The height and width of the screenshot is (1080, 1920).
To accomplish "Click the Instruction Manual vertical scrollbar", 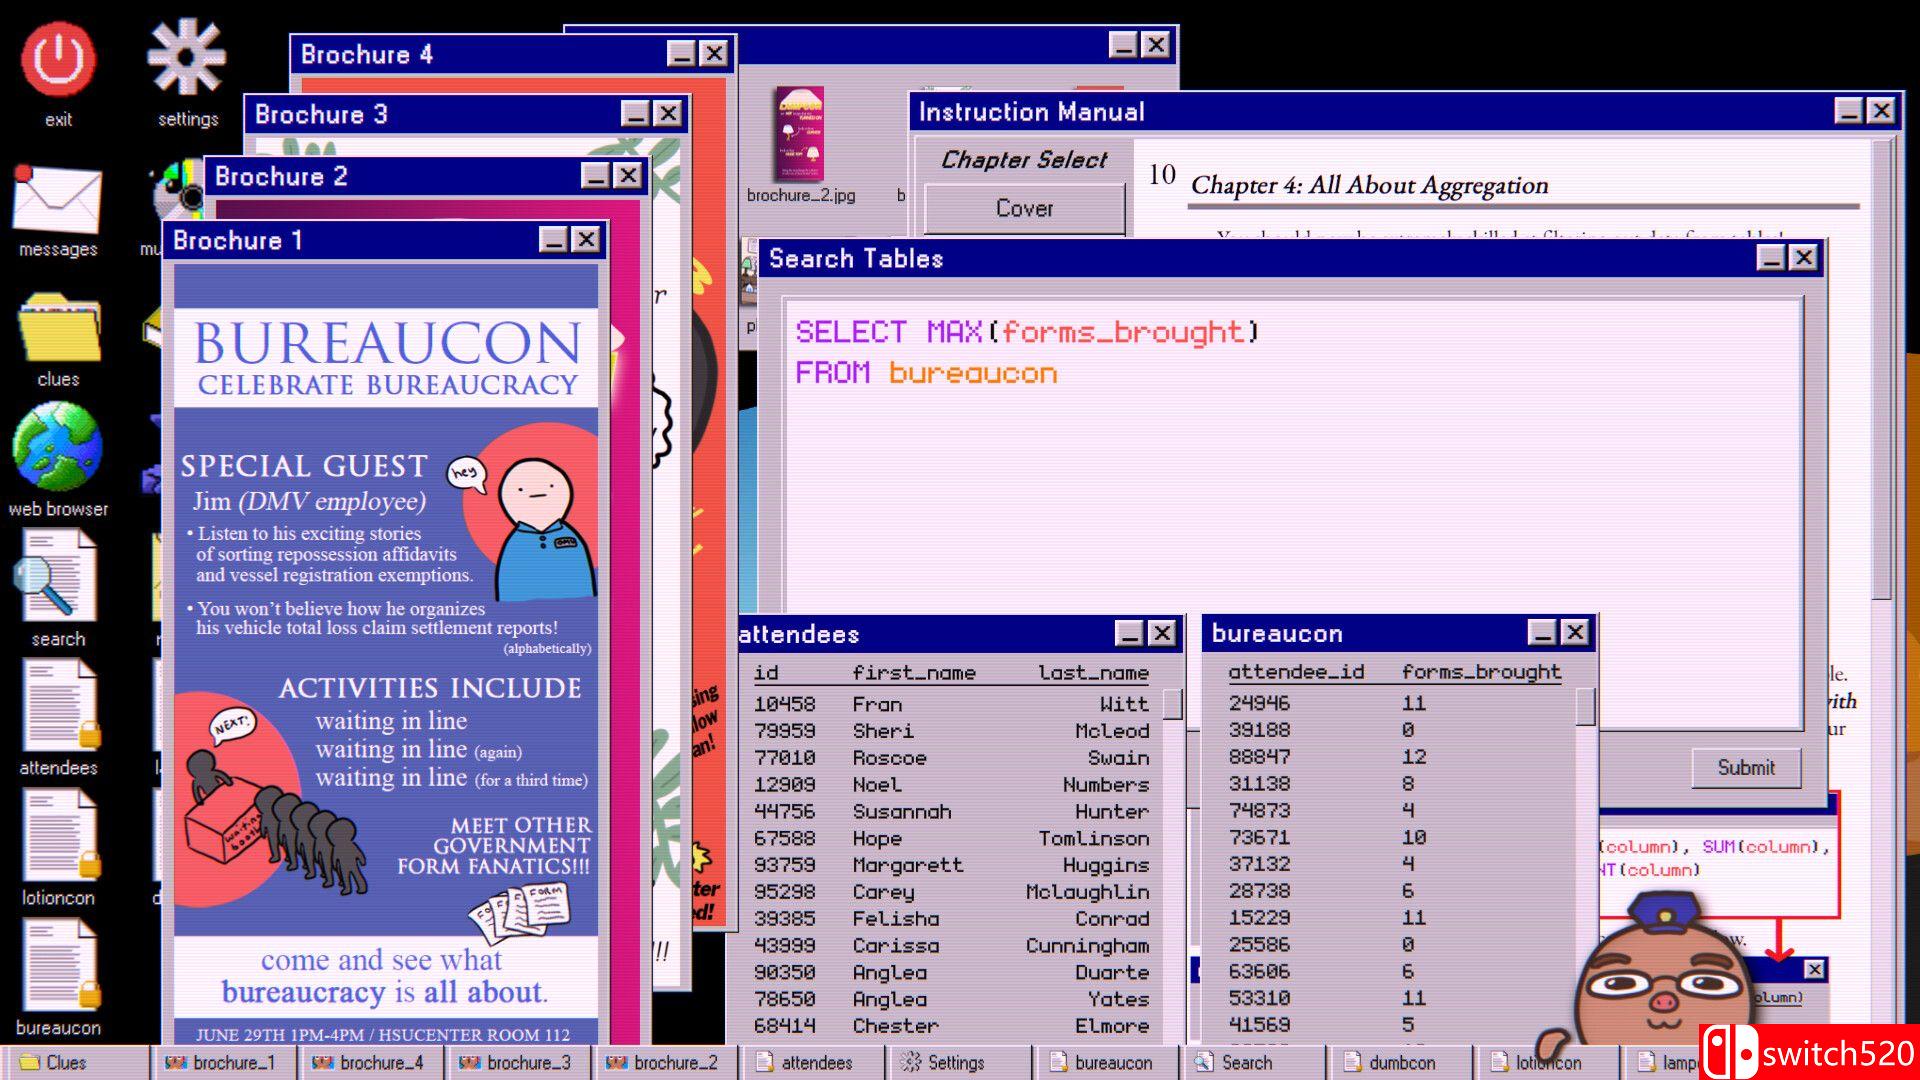I will [1882, 370].
